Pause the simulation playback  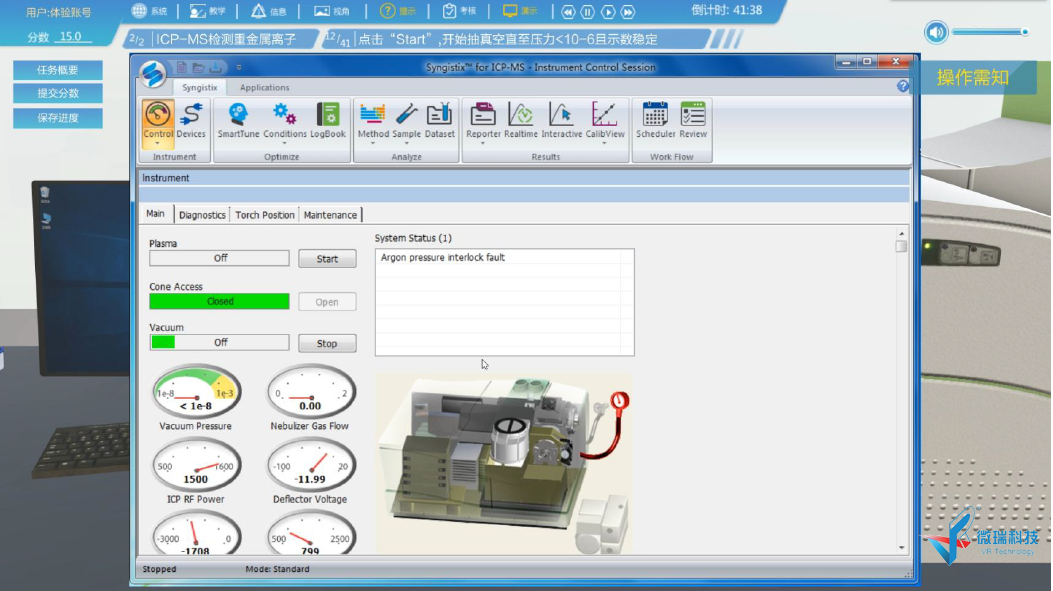coord(588,11)
